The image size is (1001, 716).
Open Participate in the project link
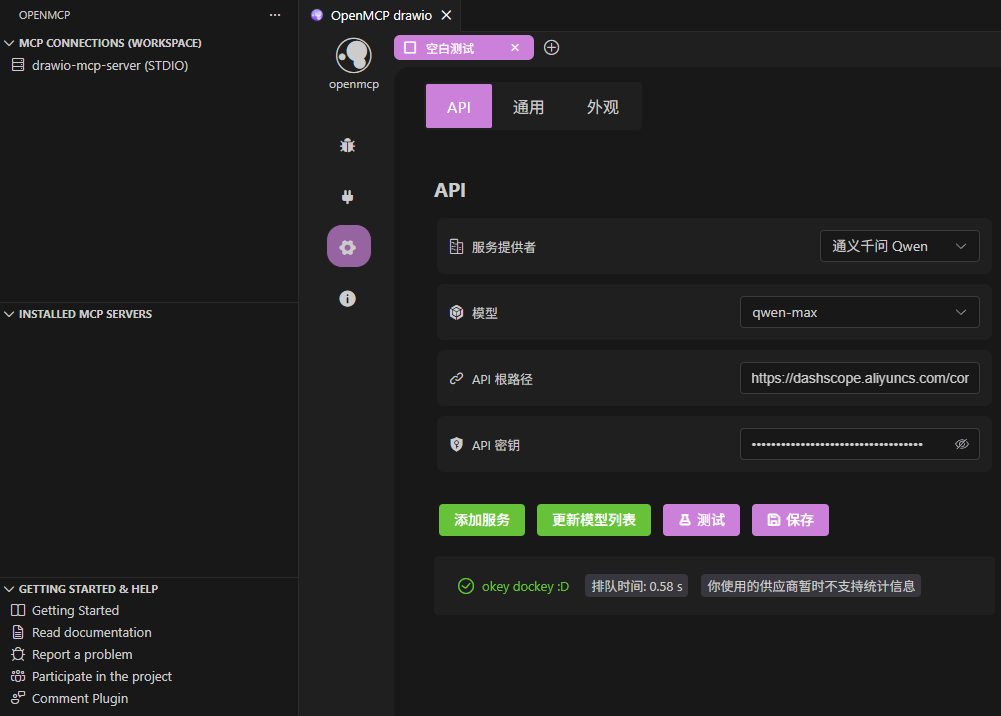(x=102, y=676)
